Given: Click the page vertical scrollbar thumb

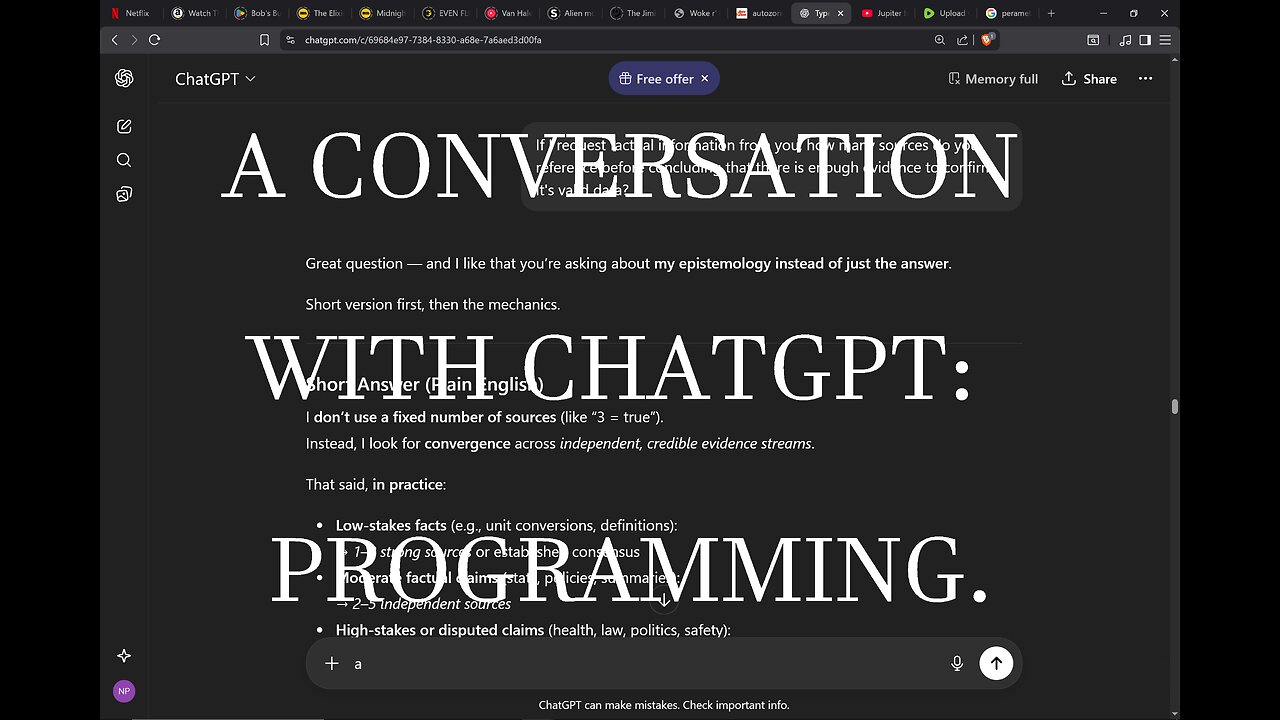Looking at the screenshot, I should click(x=1174, y=406).
